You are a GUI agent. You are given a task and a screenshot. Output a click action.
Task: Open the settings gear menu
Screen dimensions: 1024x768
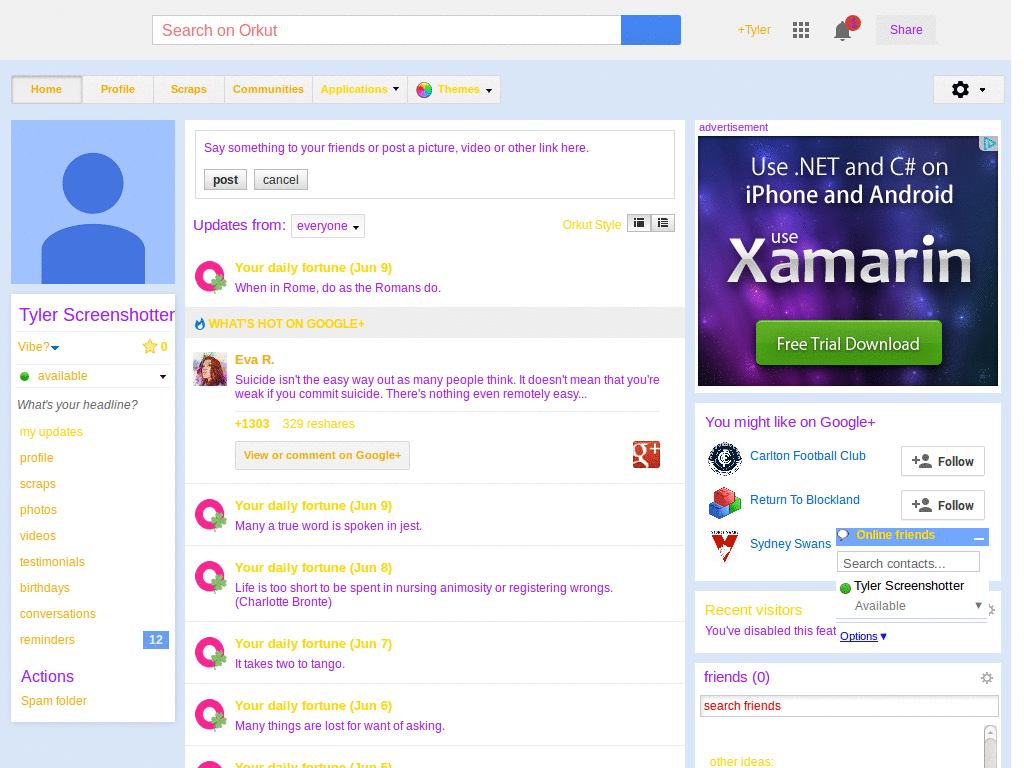[968, 89]
